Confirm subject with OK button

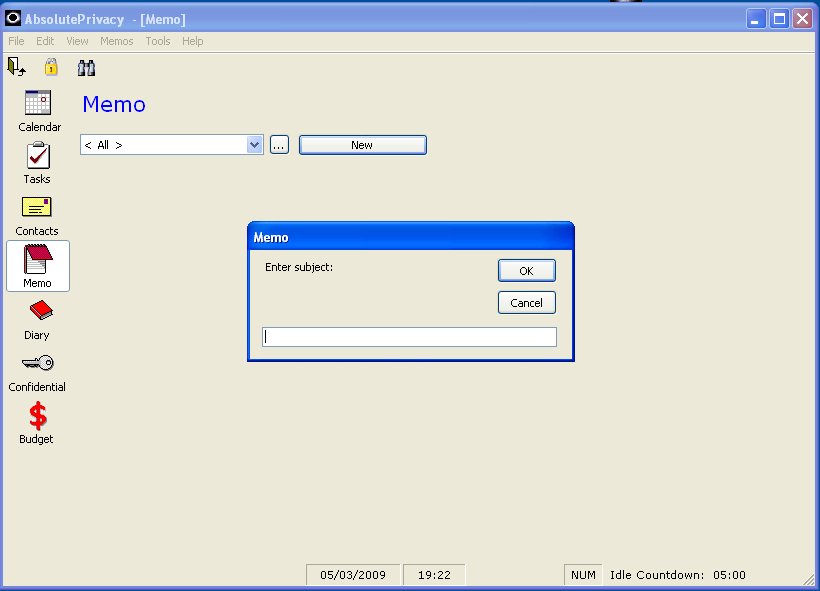tap(527, 270)
